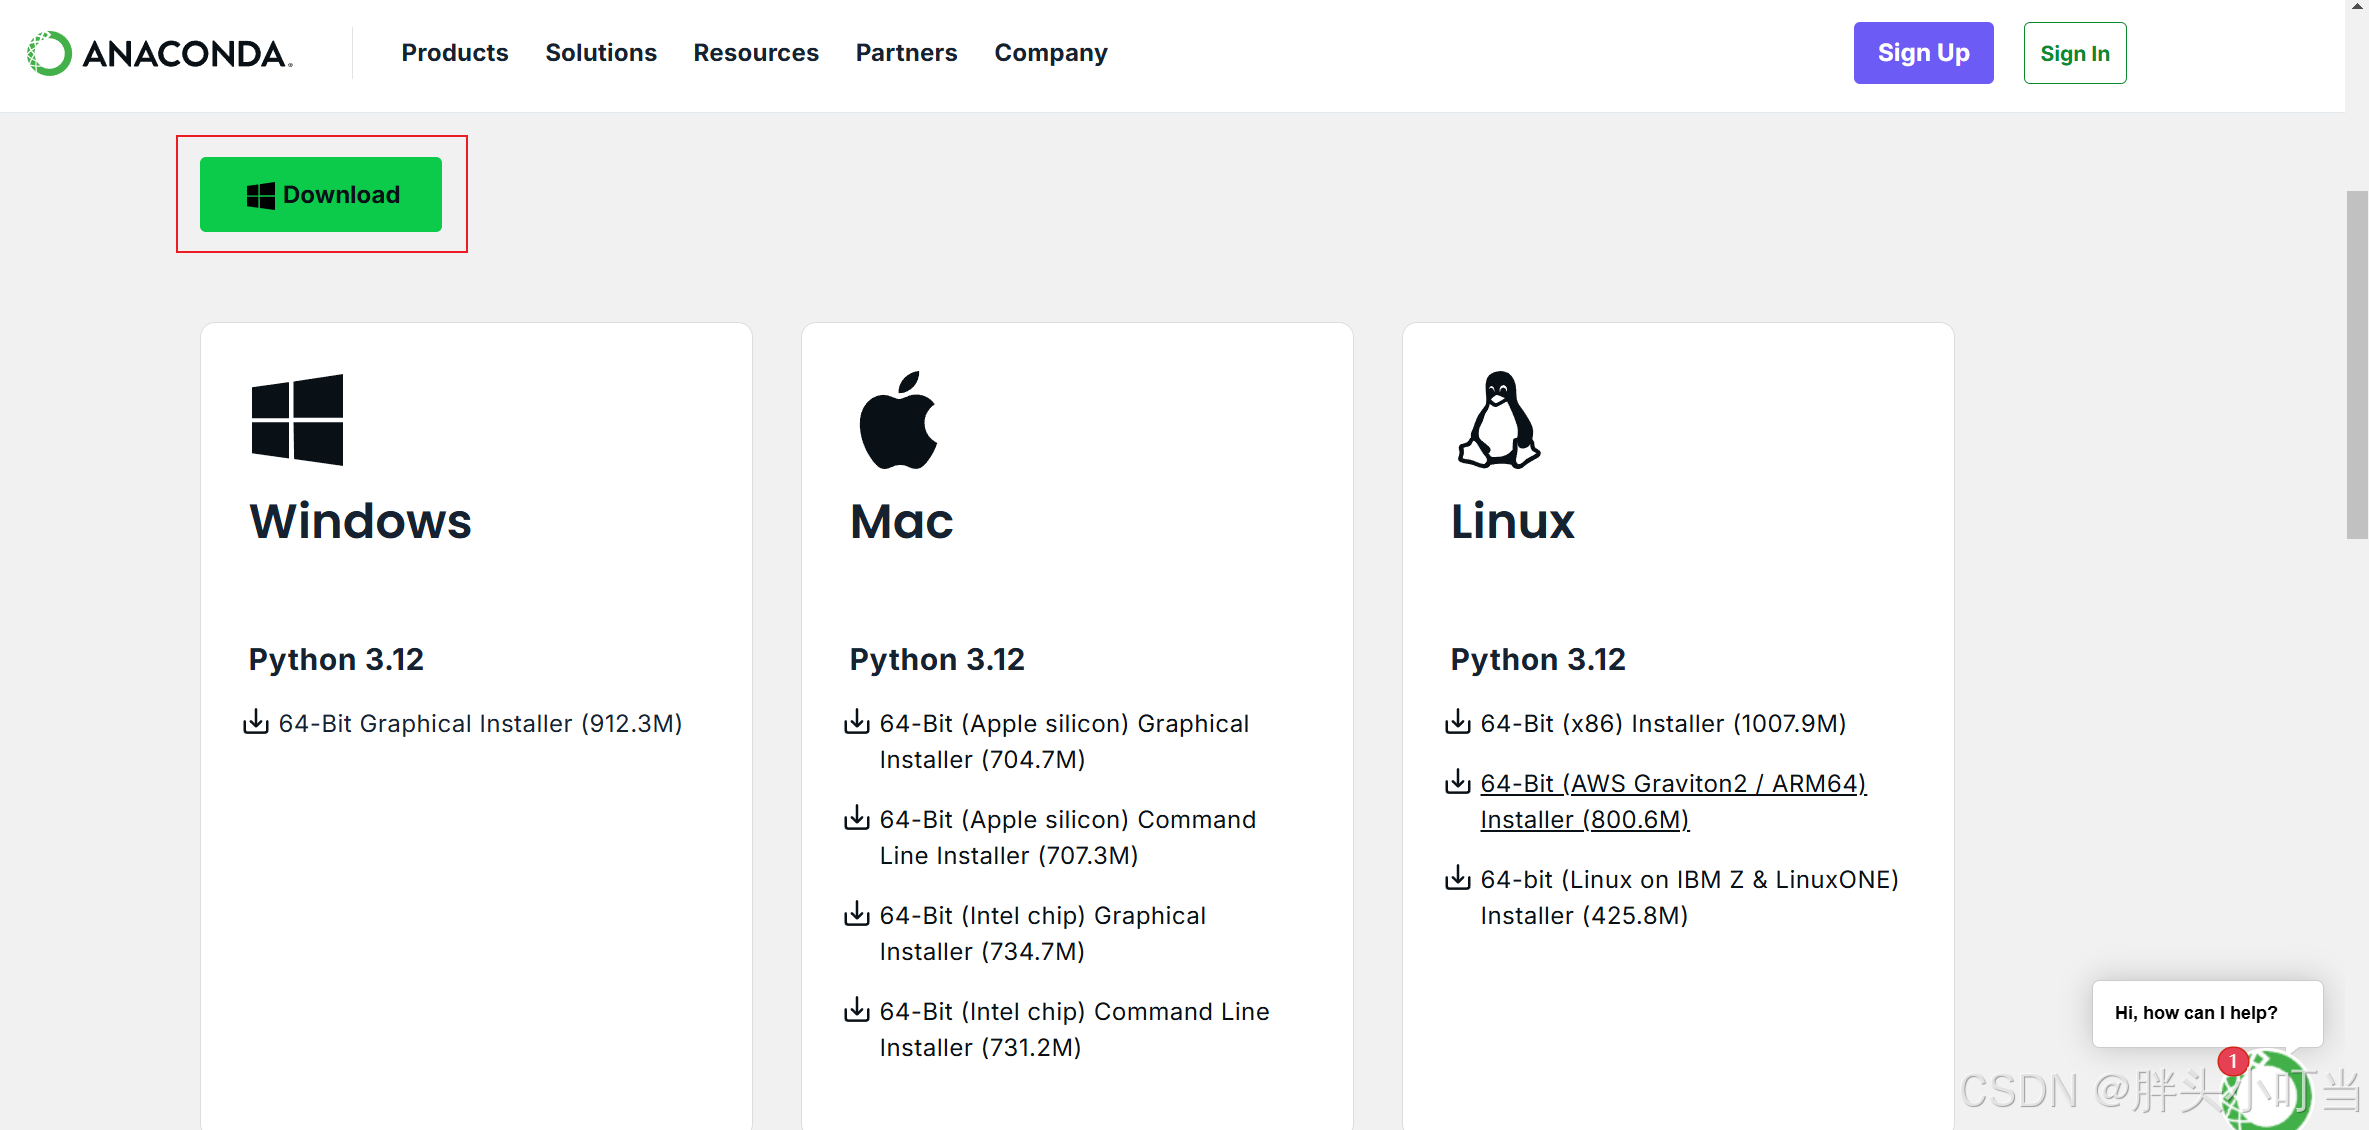The height and width of the screenshot is (1130, 2369).
Task: Click the Sign In button
Action: click(2075, 53)
